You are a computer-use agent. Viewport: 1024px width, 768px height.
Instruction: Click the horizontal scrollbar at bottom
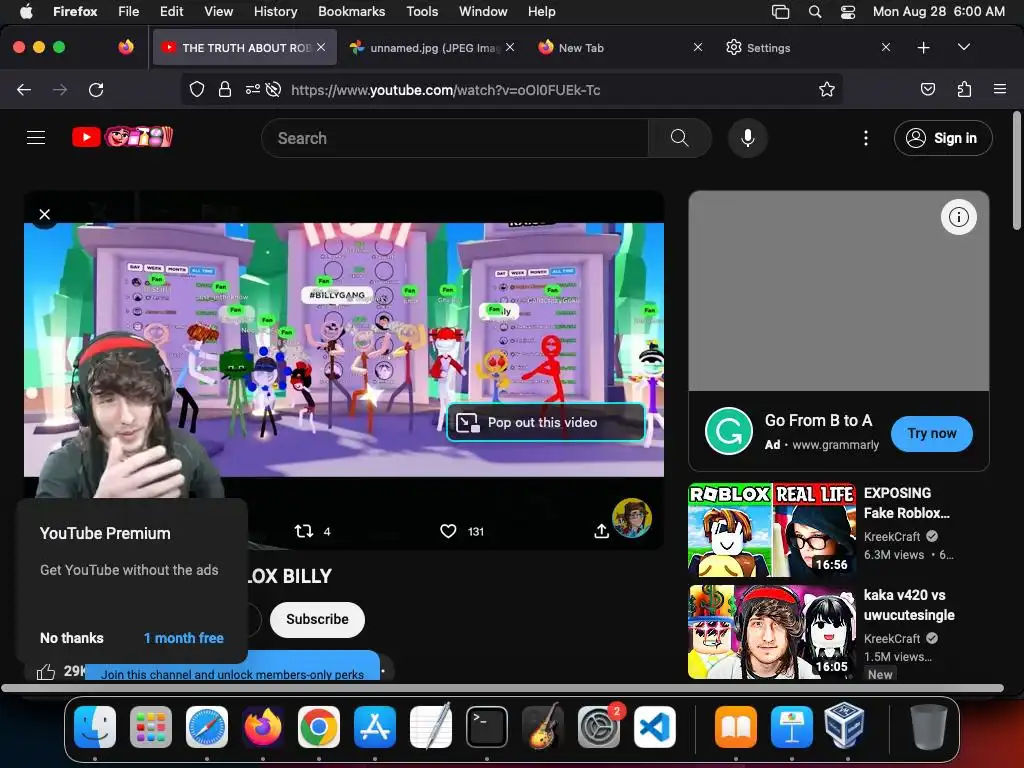pyautogui.click(x=502, y=688)
